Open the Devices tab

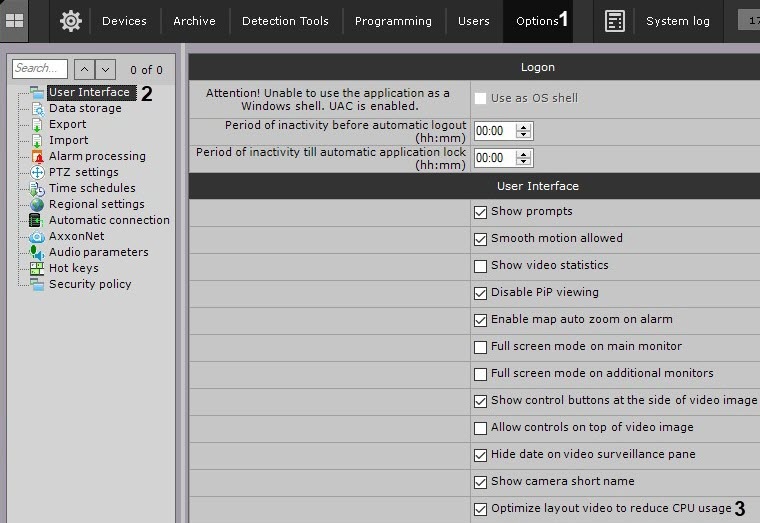pyautogui.click(x=124, y=21)
